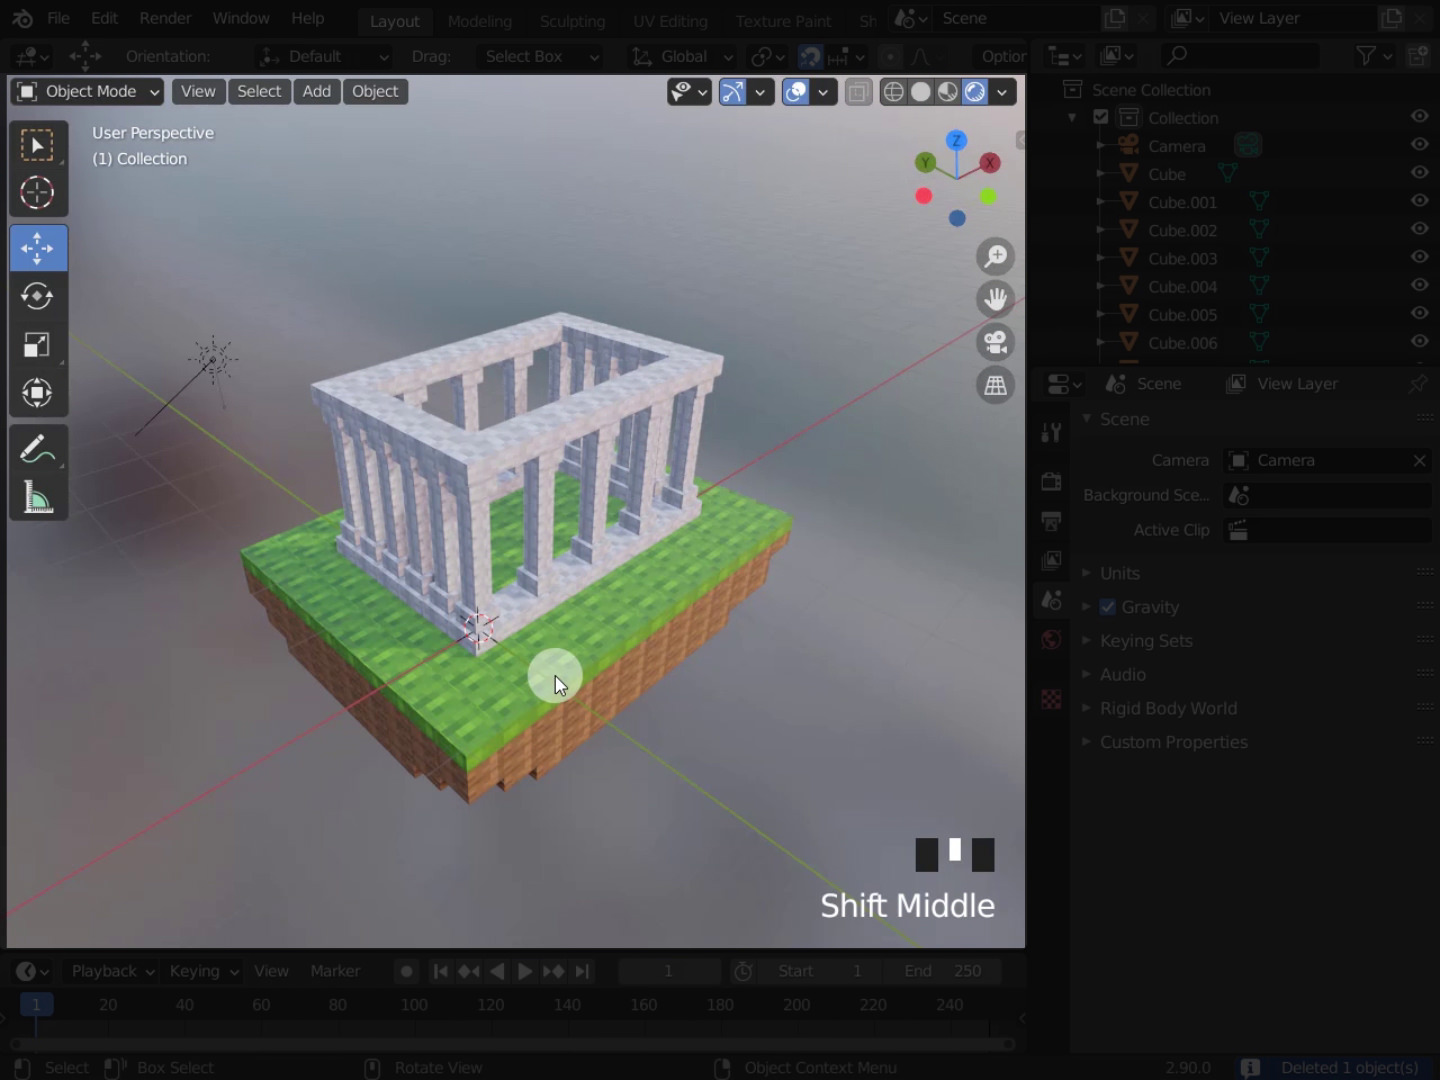This screenshot has height=1080, width=1440.
Task: Open the Object Mode dropdown
Action: point(88,92)
